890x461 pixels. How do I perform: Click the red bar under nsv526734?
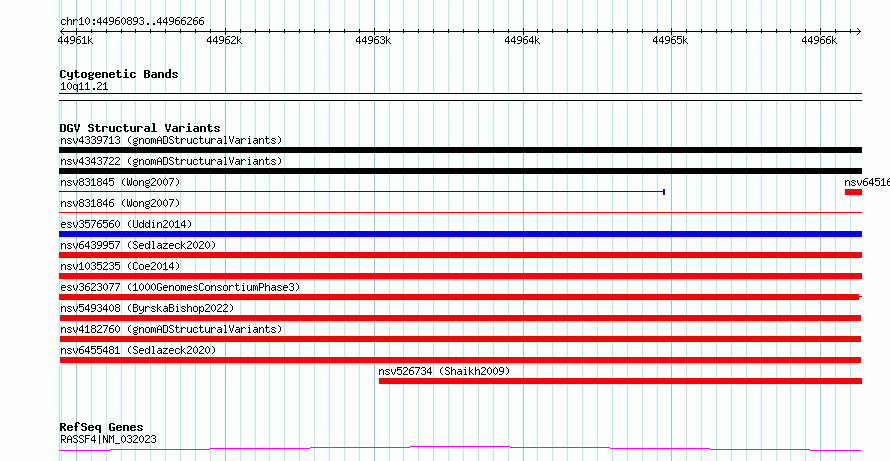[x=620, y=381]
